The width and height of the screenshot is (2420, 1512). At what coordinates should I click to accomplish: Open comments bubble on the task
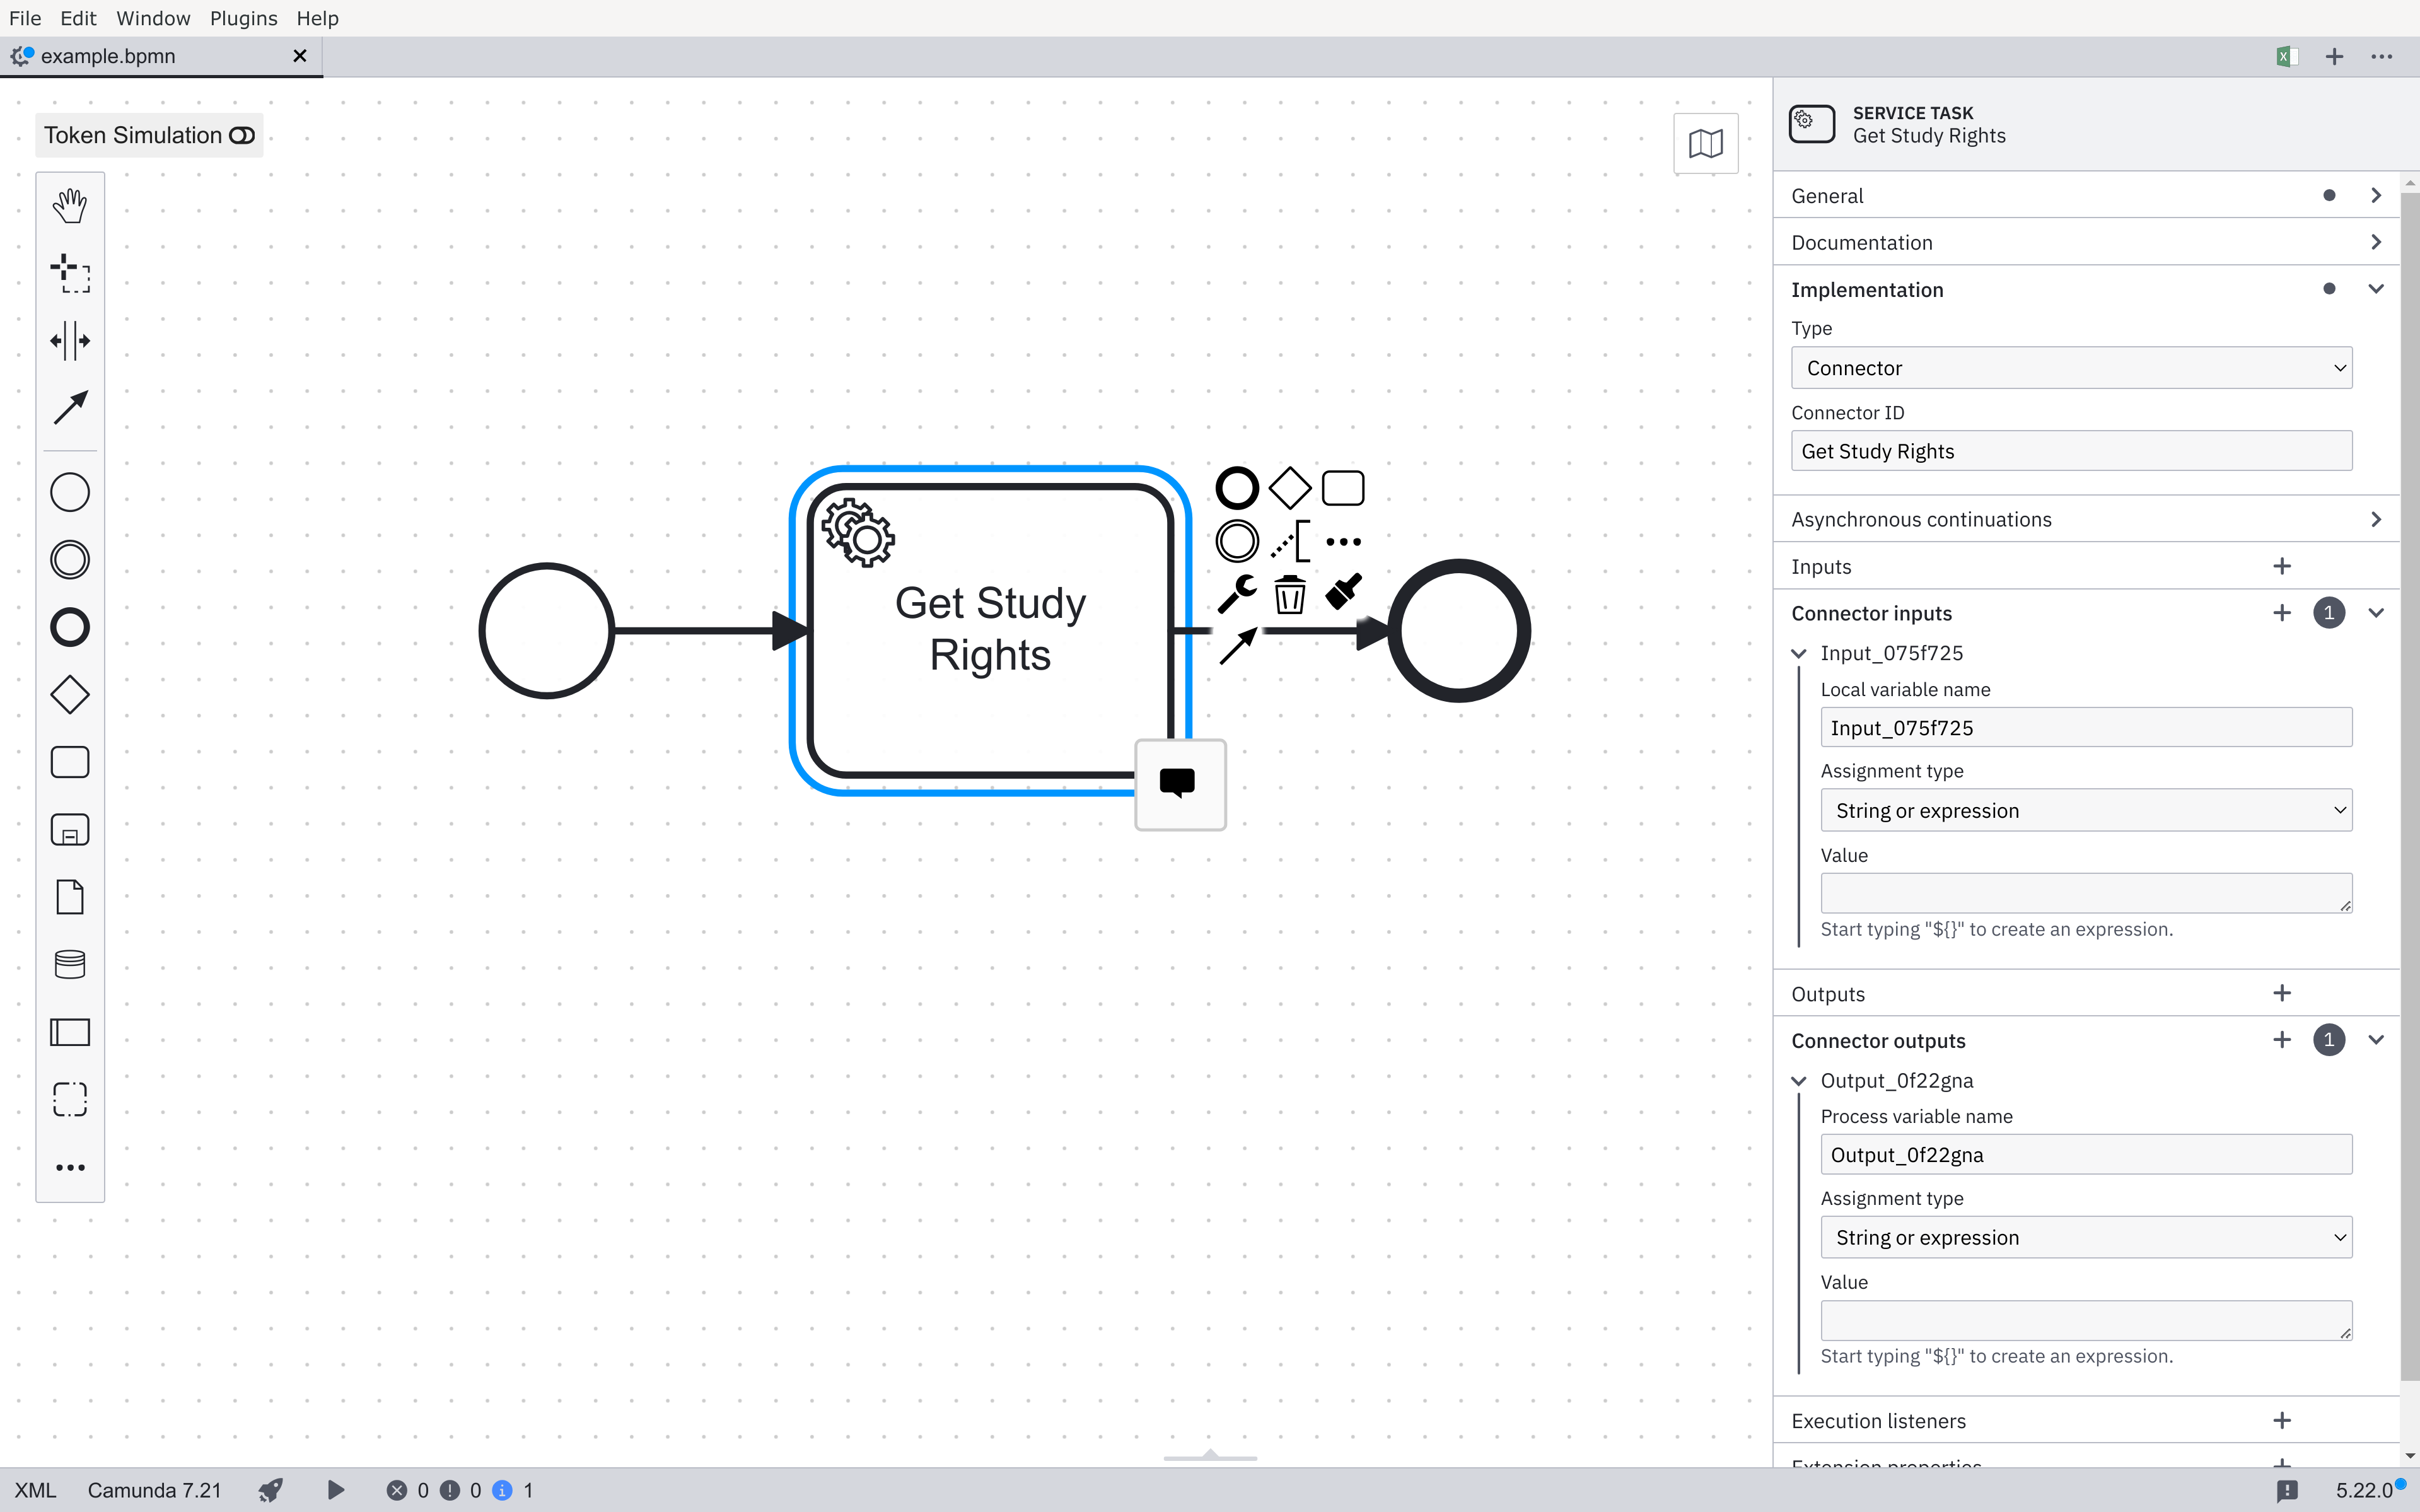click(x=1180, y=784)
